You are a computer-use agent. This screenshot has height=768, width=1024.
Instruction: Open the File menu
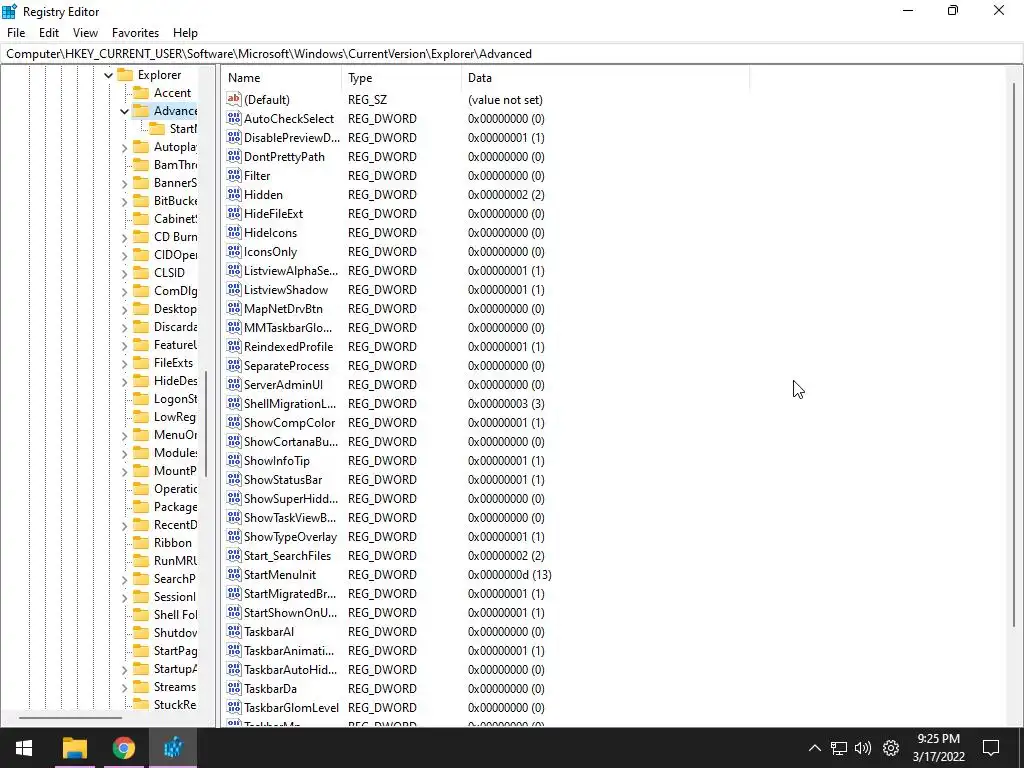16,33
